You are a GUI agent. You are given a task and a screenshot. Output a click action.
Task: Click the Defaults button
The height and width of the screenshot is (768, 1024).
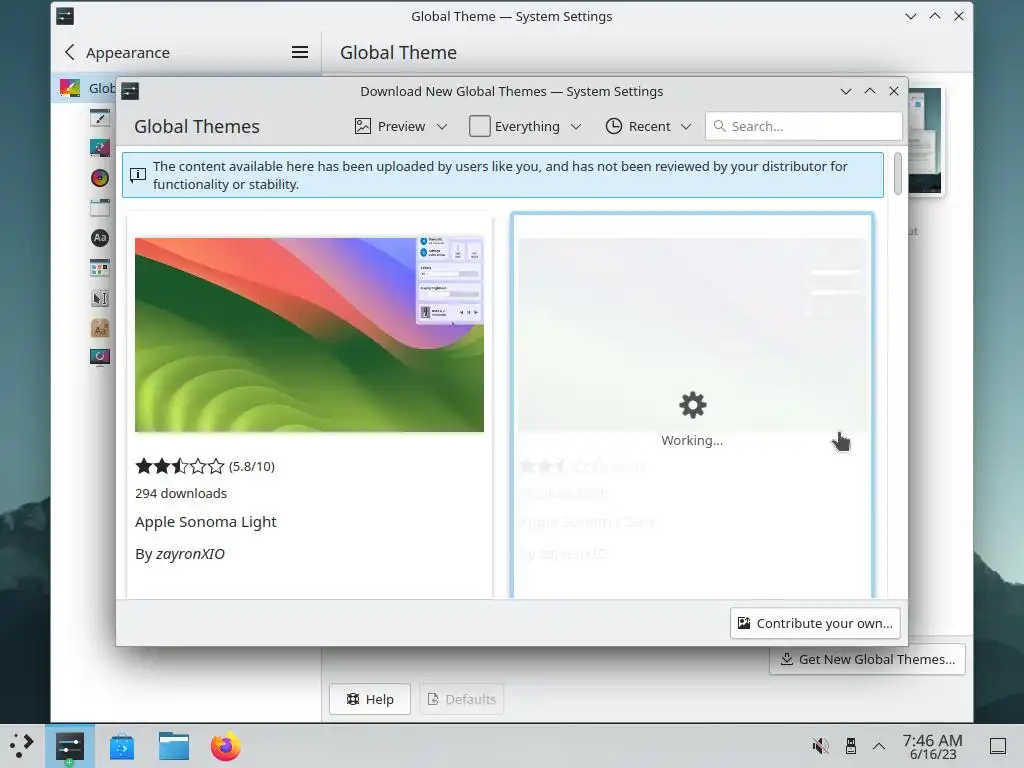461,699
